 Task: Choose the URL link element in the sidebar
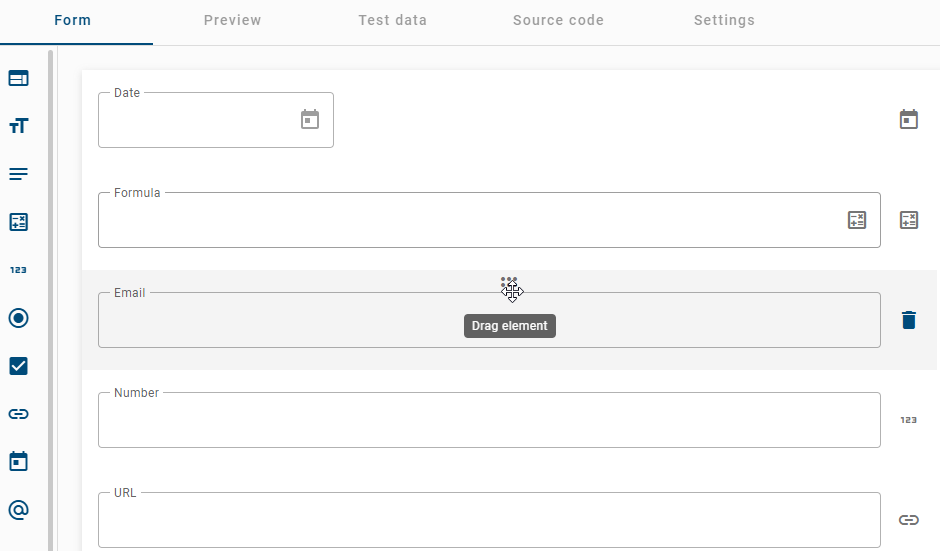[x=19, y=414]
